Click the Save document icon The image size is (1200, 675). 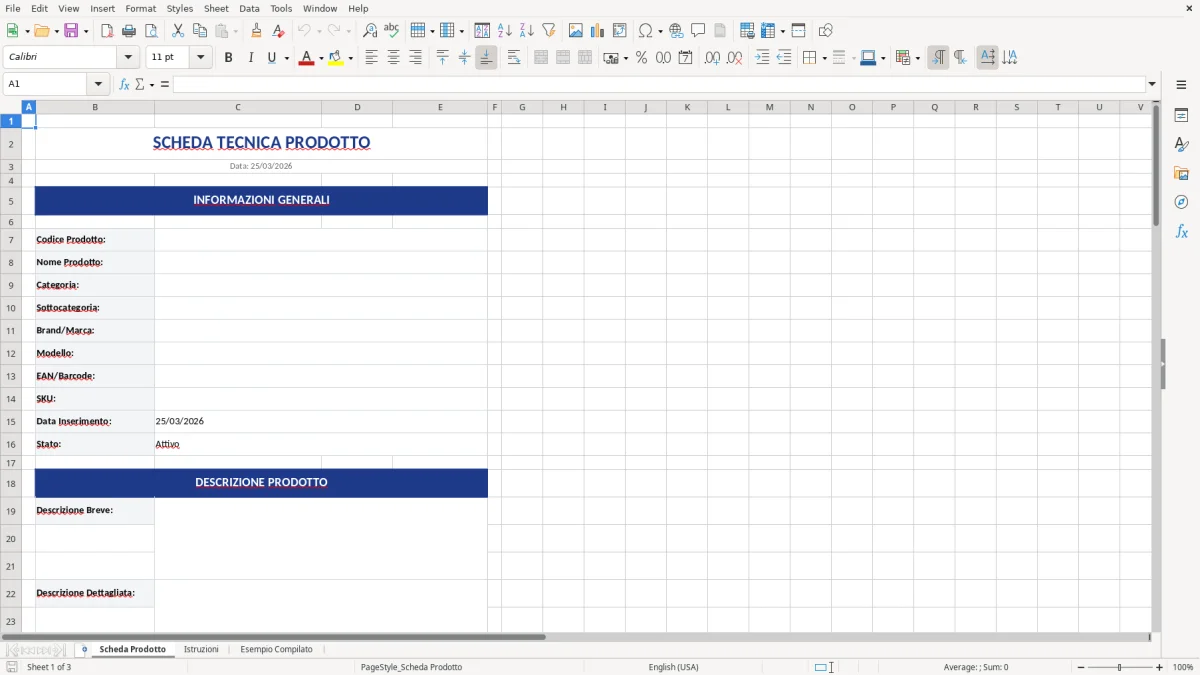pos(71,30)
